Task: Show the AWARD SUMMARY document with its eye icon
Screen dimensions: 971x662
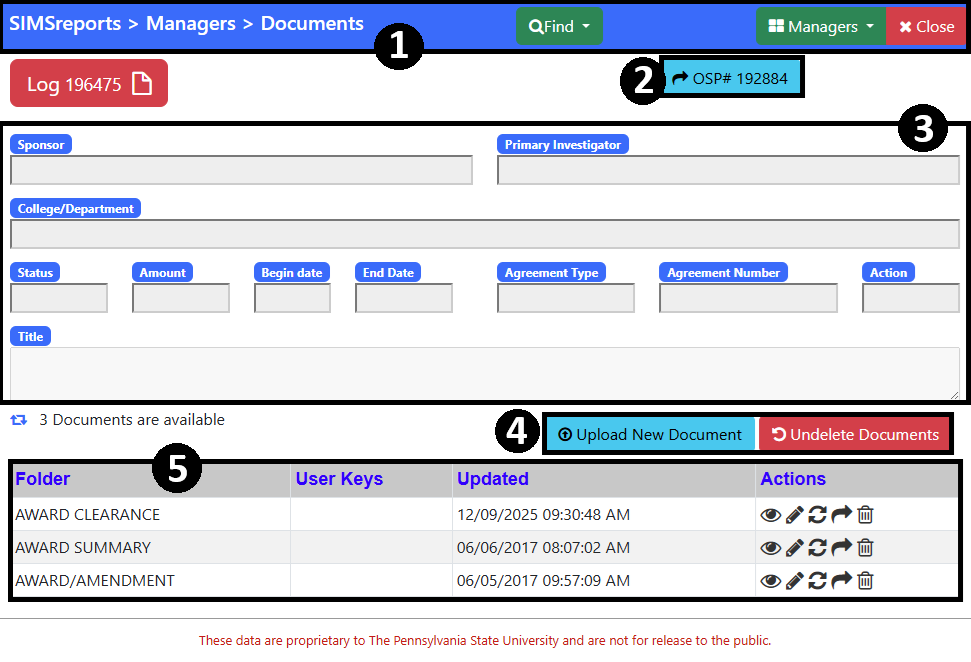Action: [x=770, y=547]
